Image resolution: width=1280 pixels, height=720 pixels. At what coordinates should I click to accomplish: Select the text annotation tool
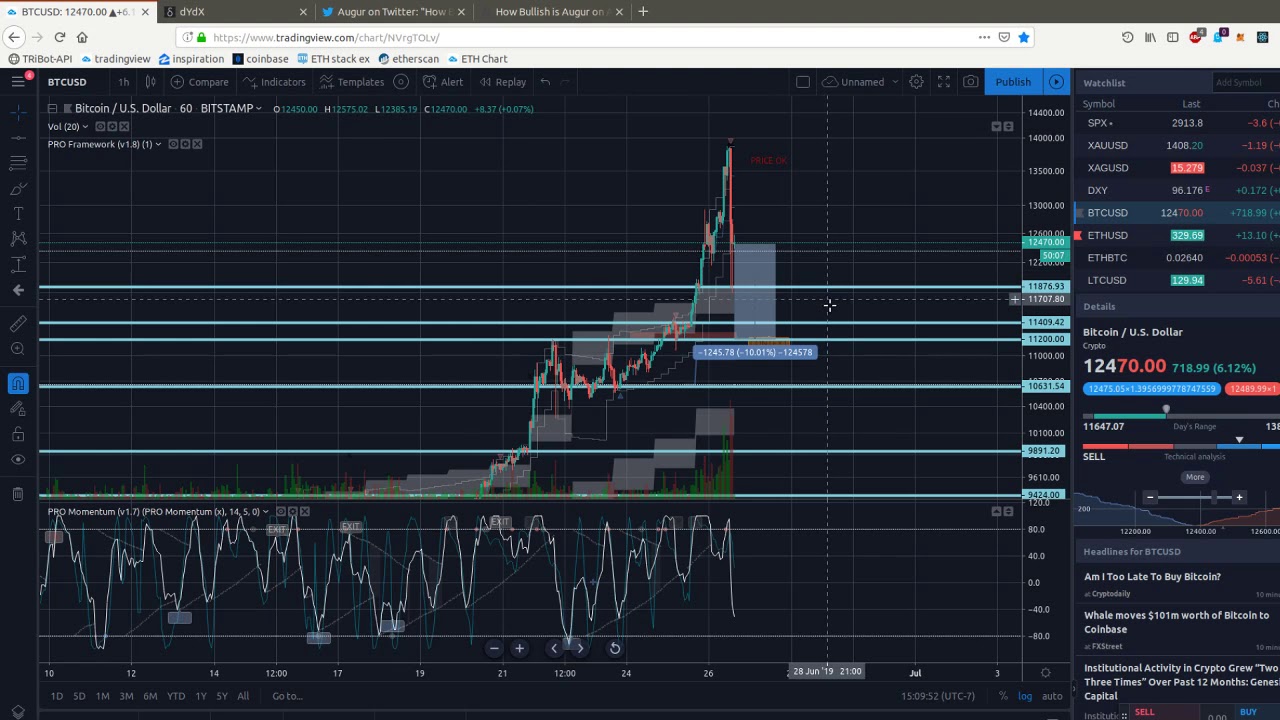pyautogui.click(x=18, y=213)
